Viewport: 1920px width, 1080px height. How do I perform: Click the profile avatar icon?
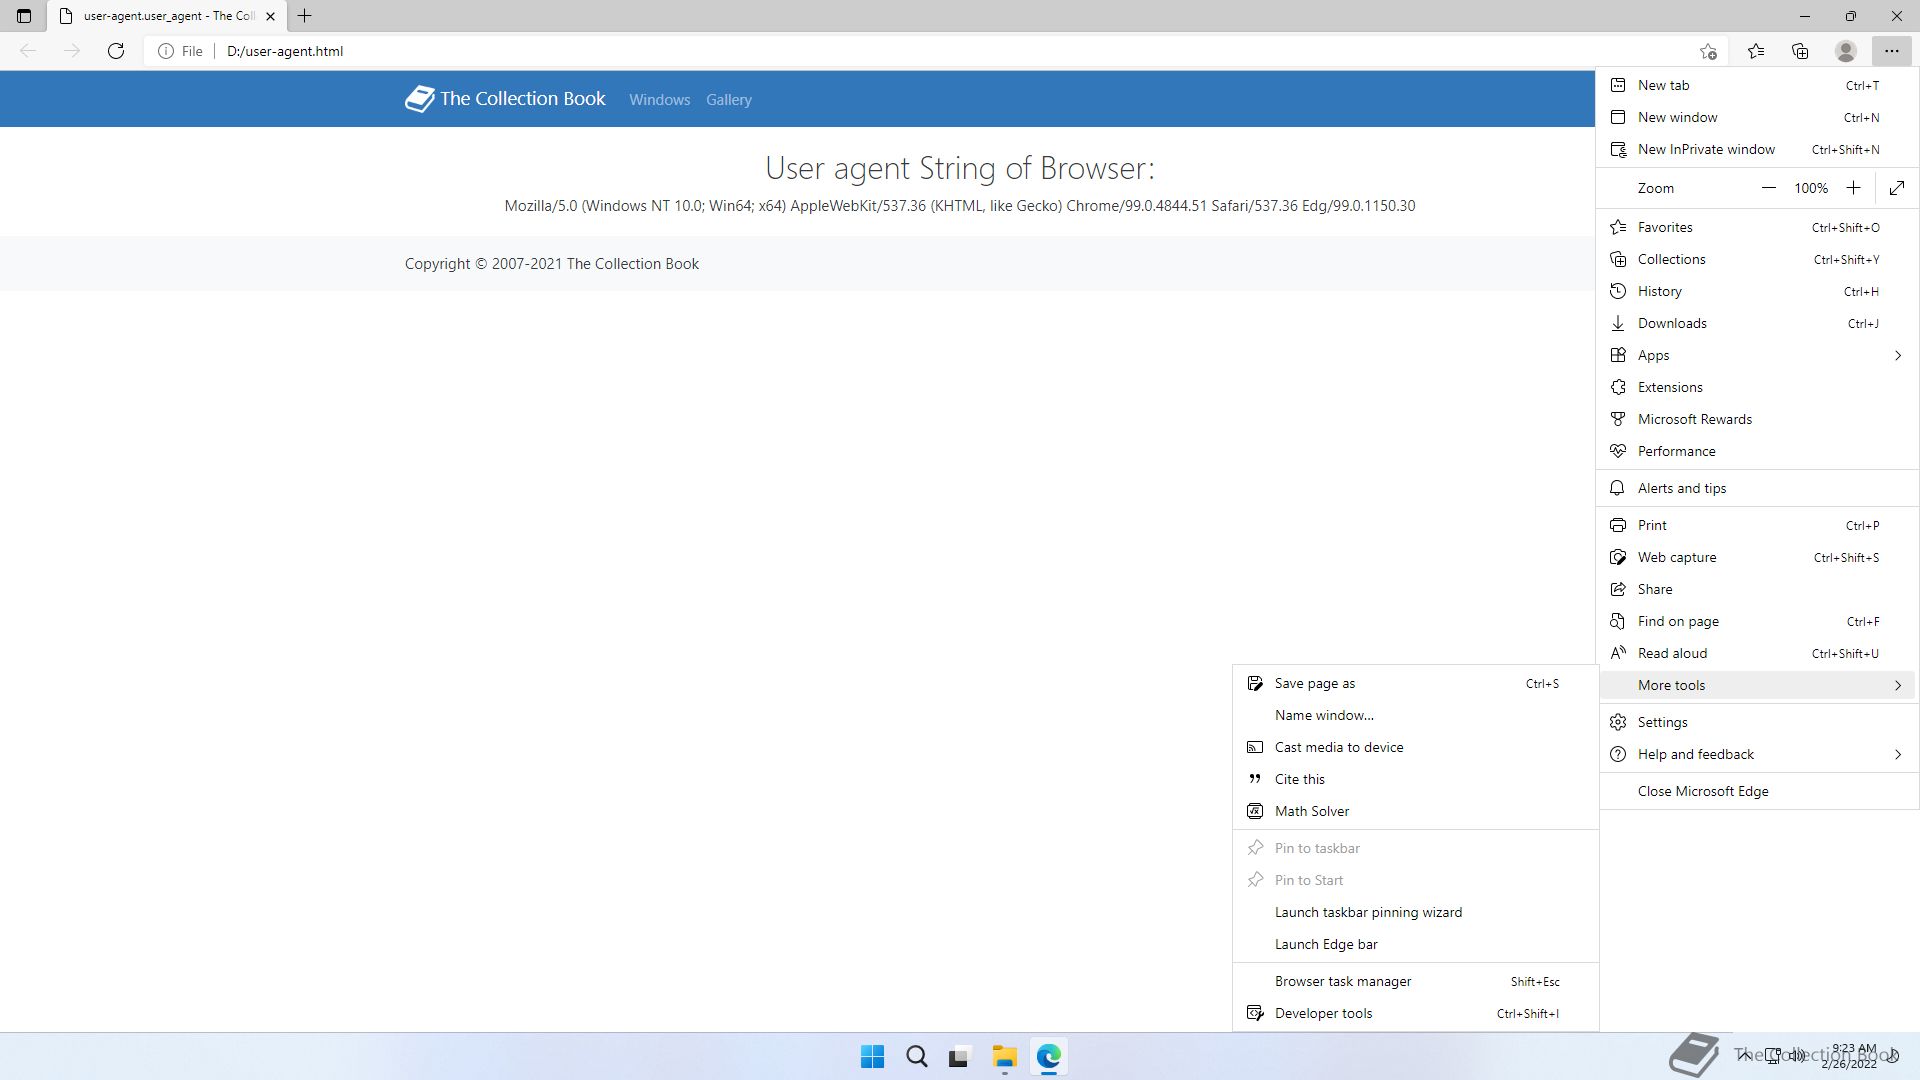1846,51
